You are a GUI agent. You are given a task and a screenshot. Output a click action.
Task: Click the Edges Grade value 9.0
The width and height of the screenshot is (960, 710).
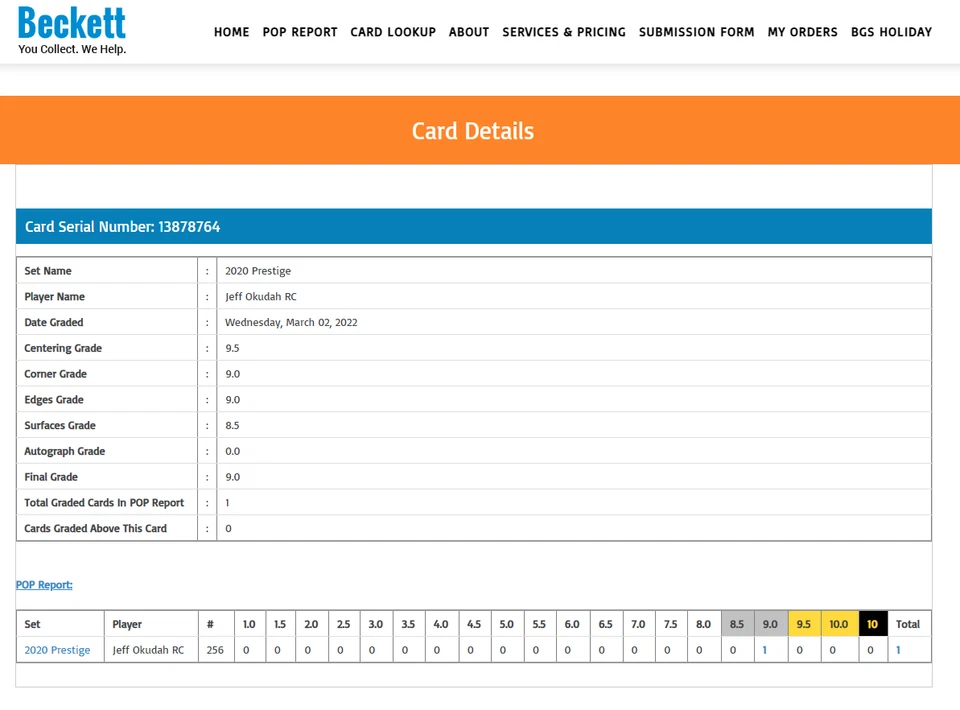[233, 400]
